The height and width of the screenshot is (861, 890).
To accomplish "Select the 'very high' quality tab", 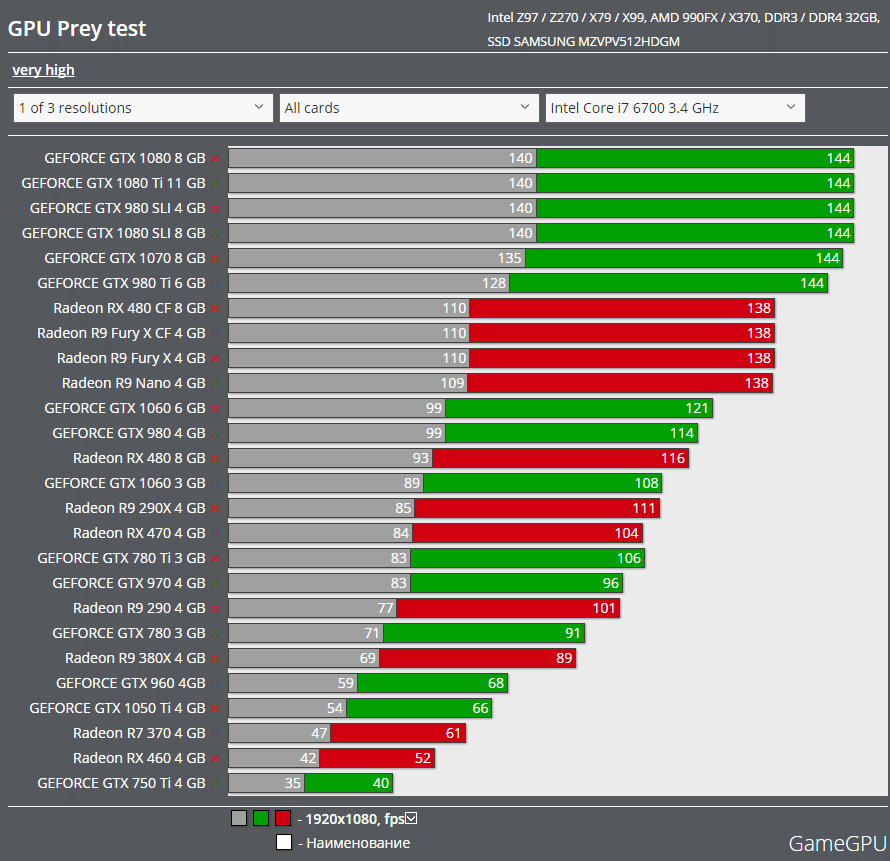I will pos(43,70).
